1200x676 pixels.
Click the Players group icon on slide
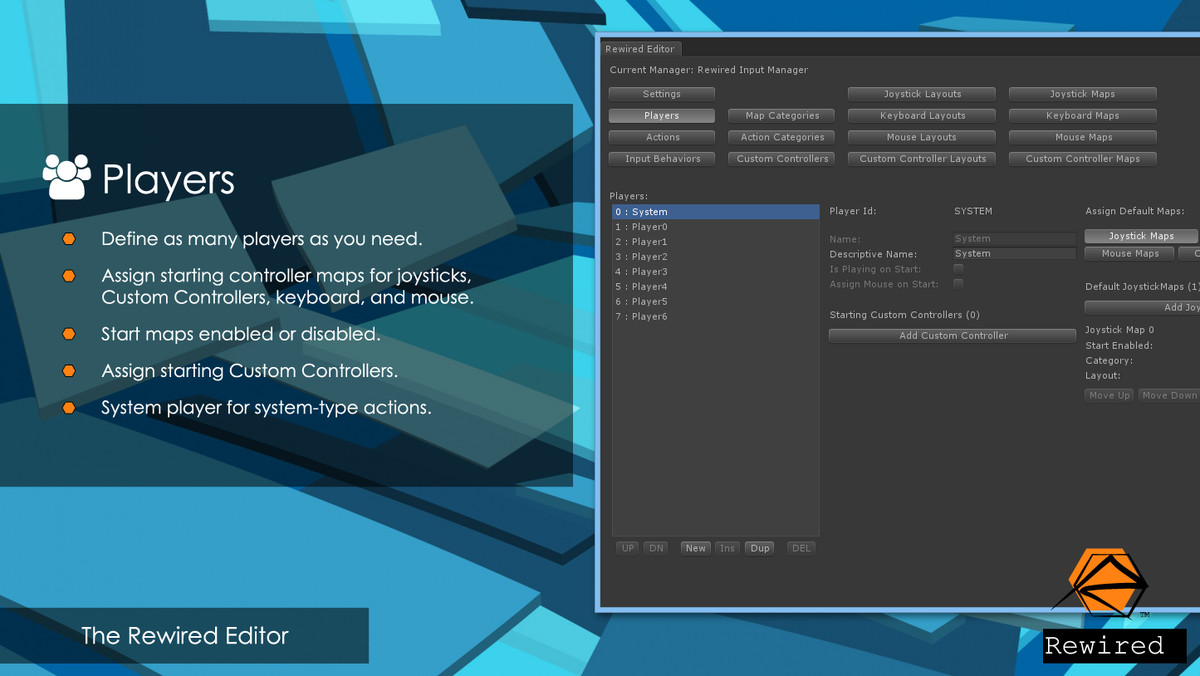(x=67, y=177)
